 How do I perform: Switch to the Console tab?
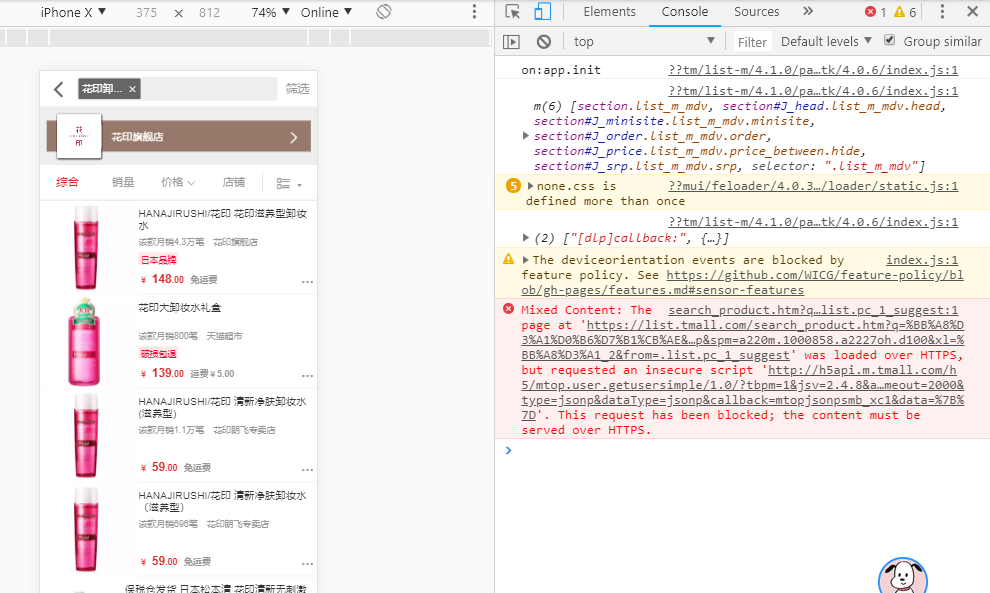pyautogui.click(x=684, y=11)
